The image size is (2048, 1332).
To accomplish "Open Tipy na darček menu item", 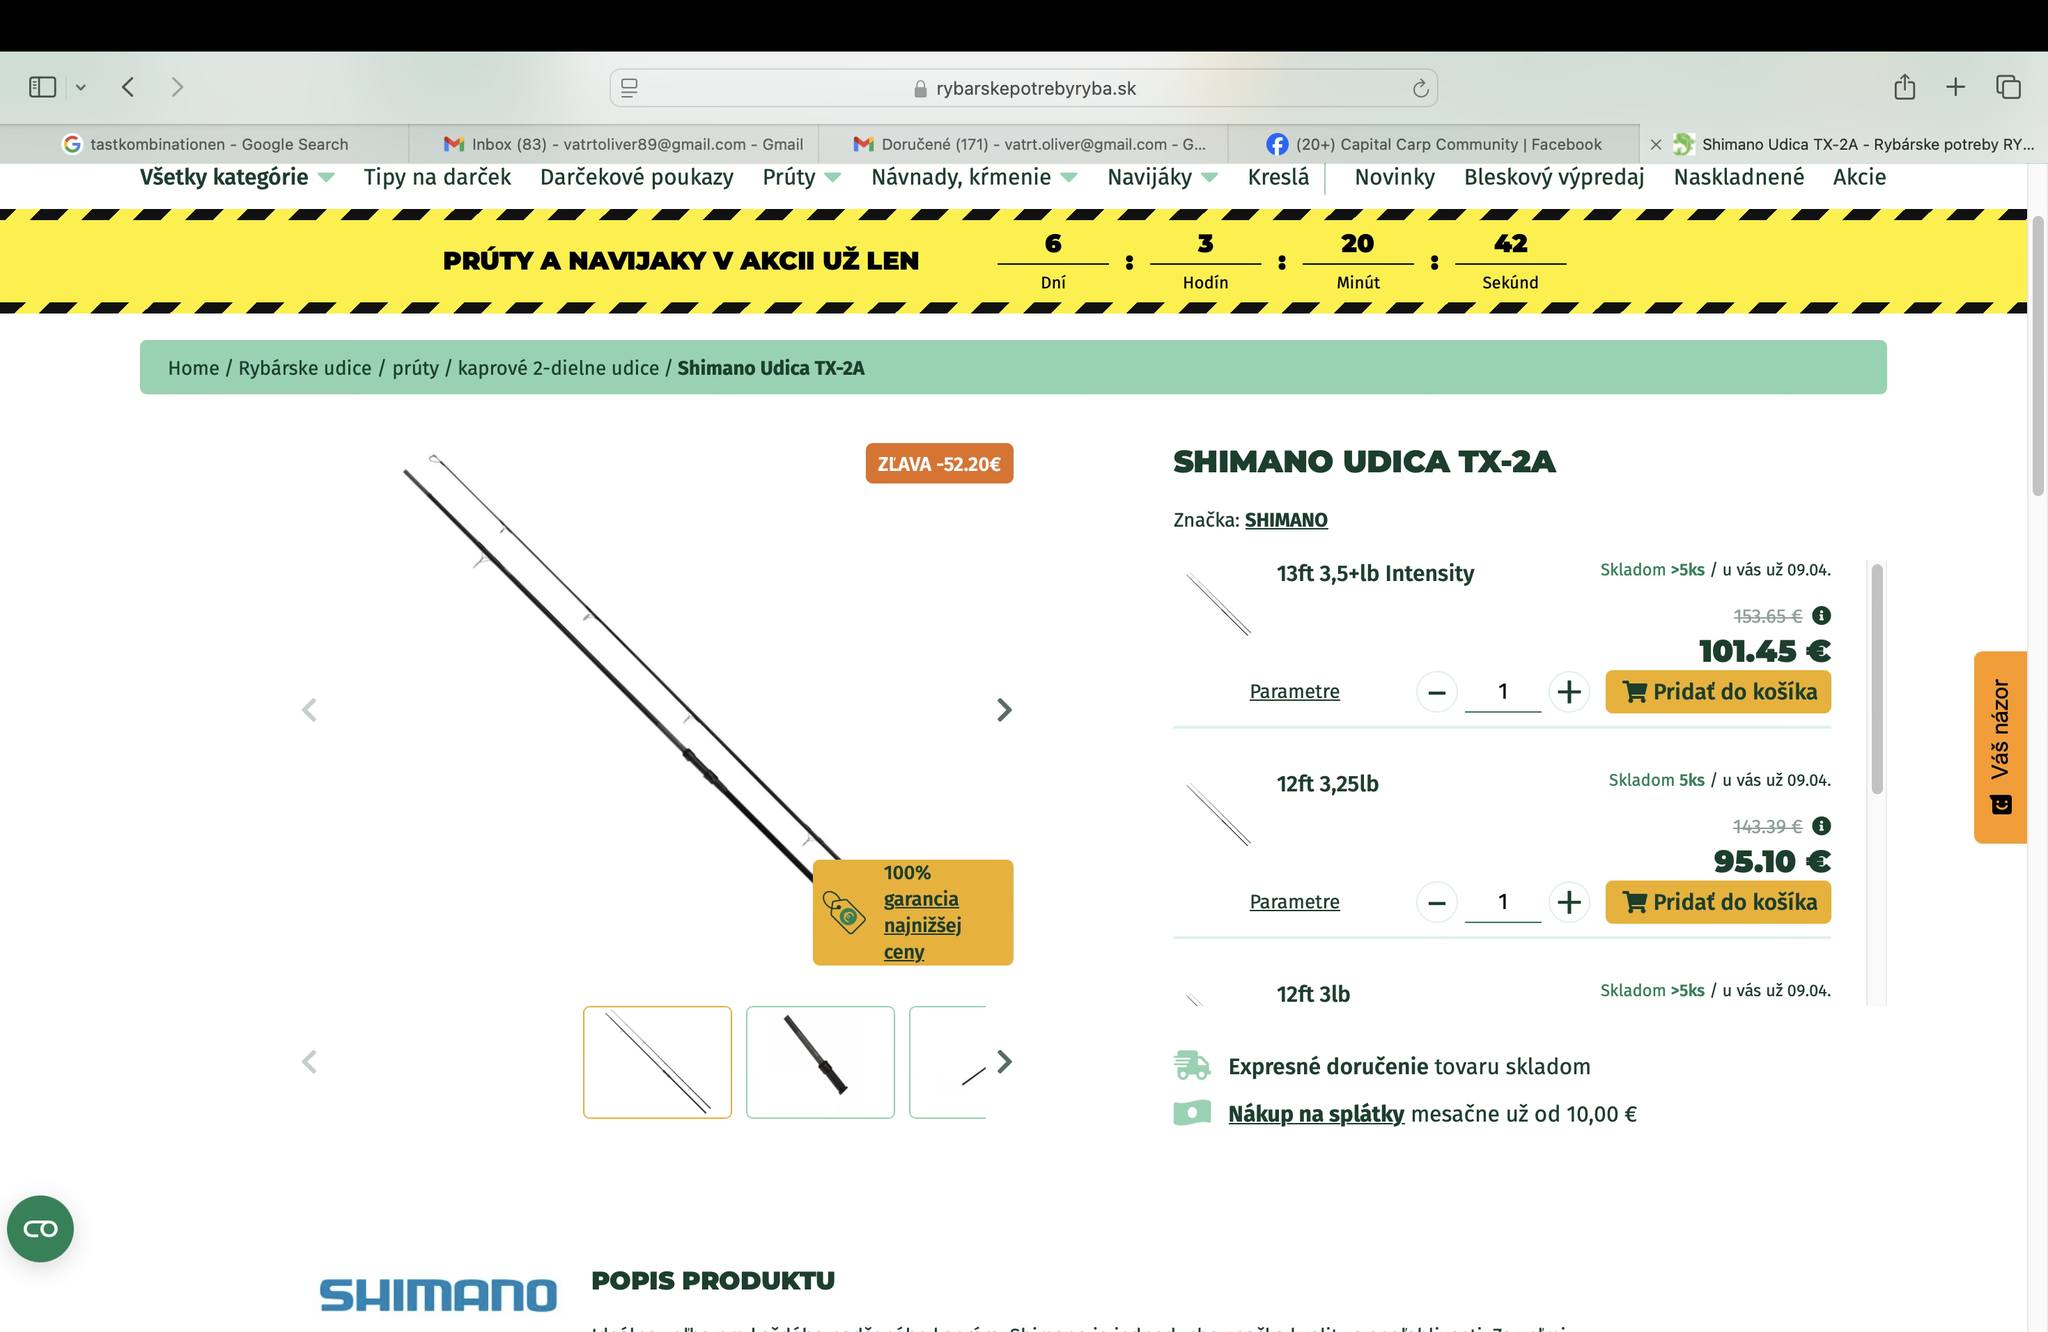I will 437,177.
